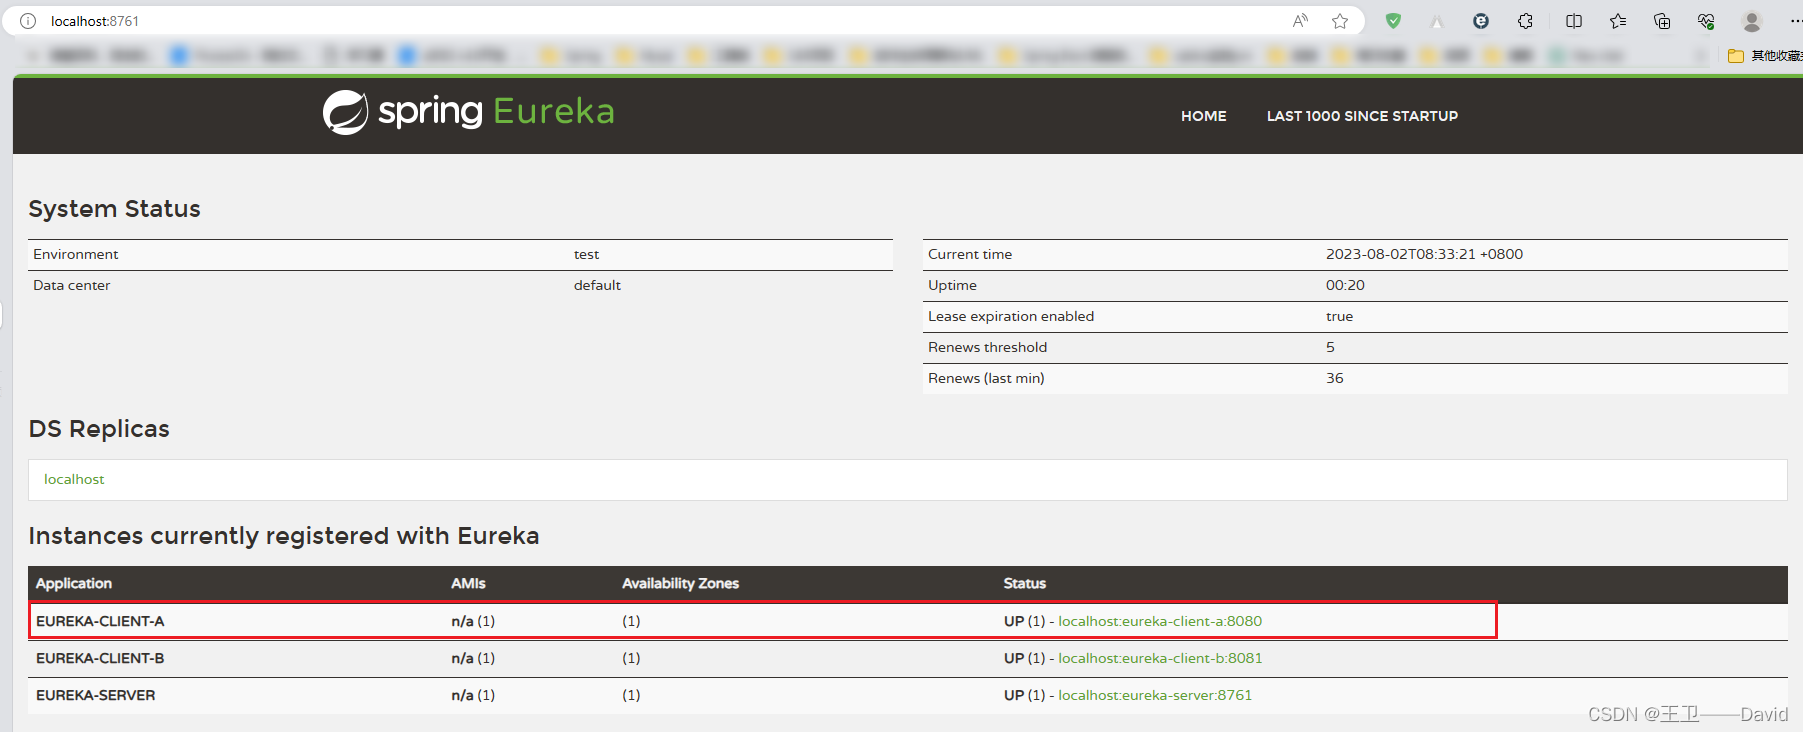Click the Environment label
The height and width of the screenshot is (732, 1803).
(76, 254)
